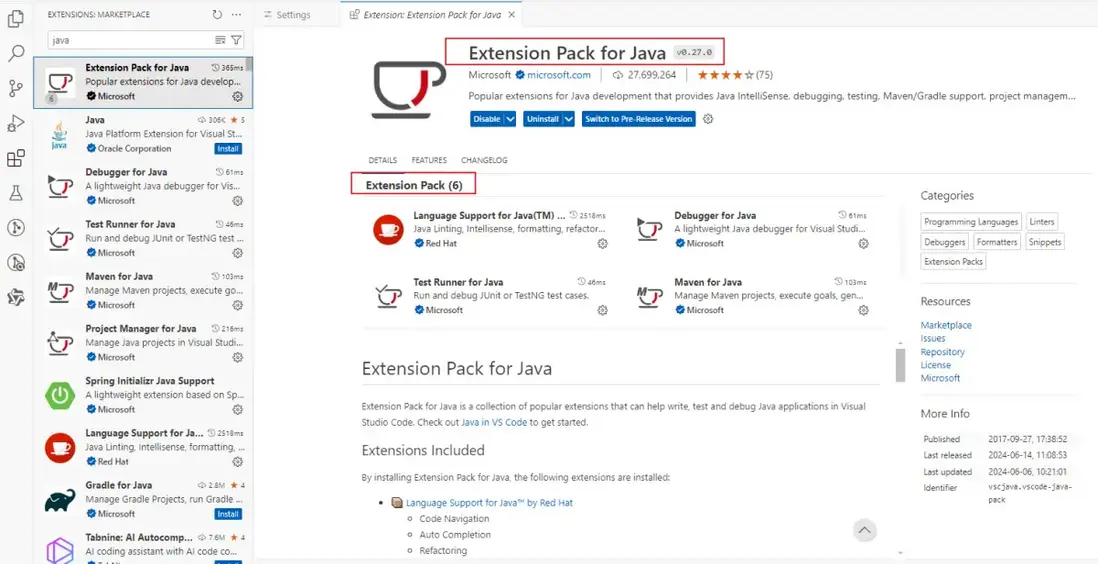Open gear on Maven for Java pack card
Screen dimensions: 1098x564
pyautogui.click(x=863, y=310)
